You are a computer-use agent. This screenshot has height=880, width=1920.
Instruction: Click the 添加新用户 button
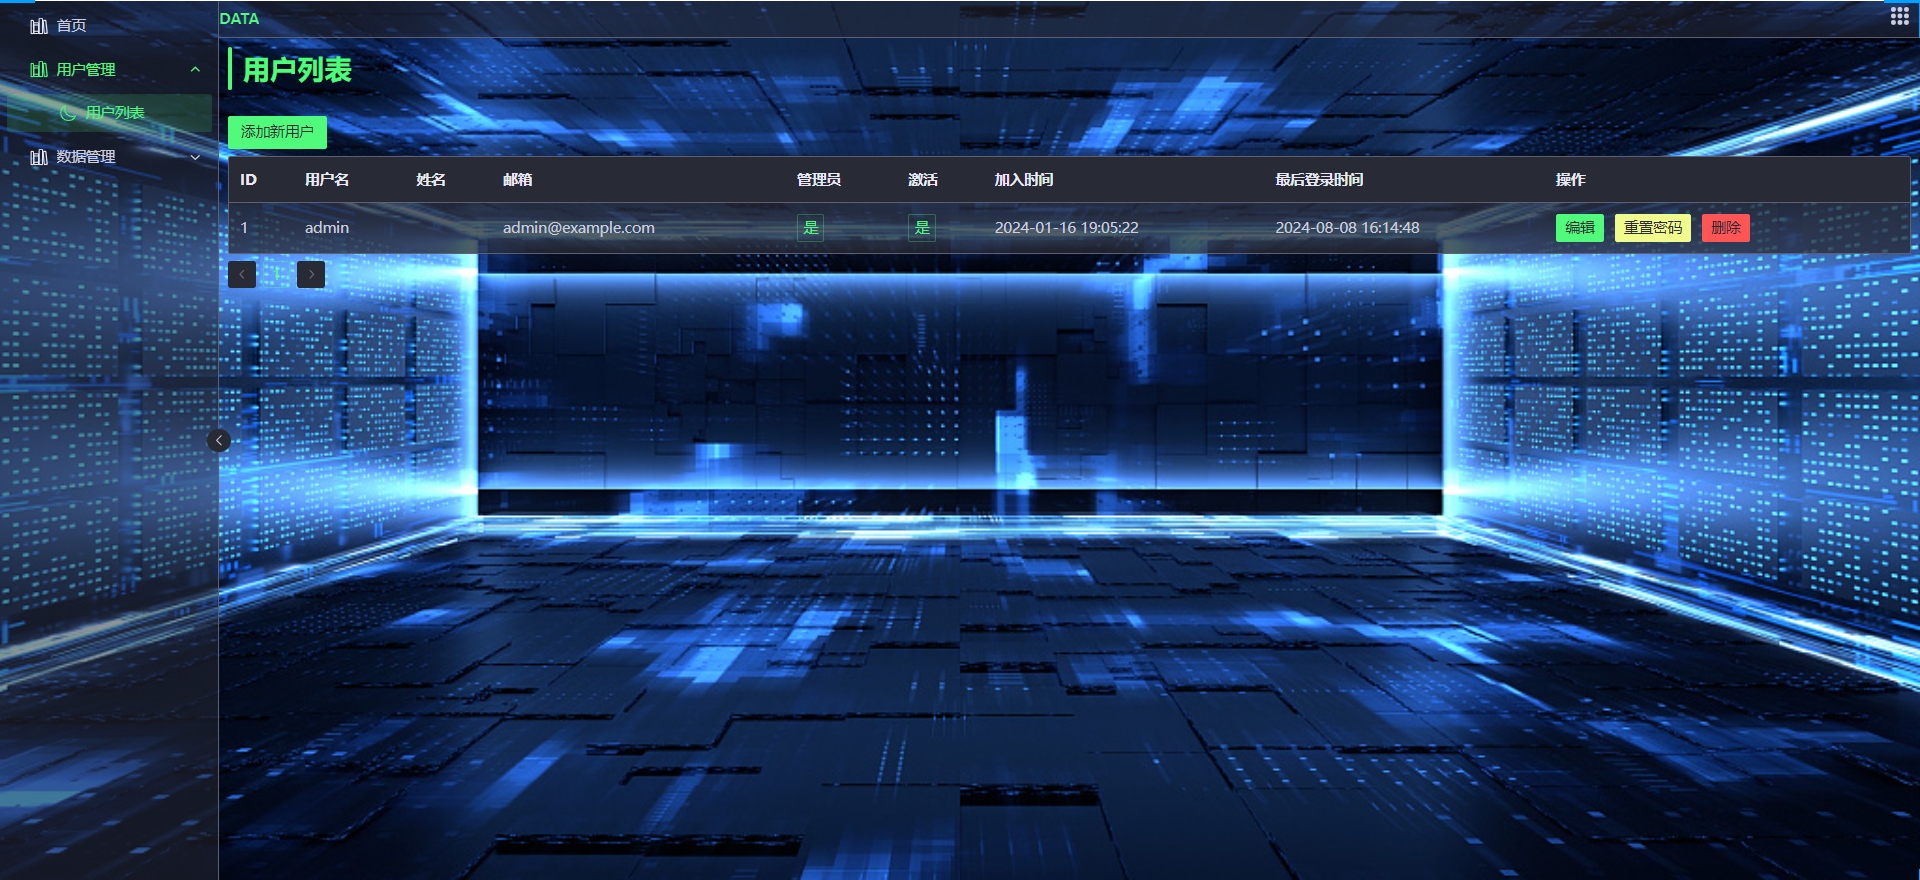[x=277, y=132]
